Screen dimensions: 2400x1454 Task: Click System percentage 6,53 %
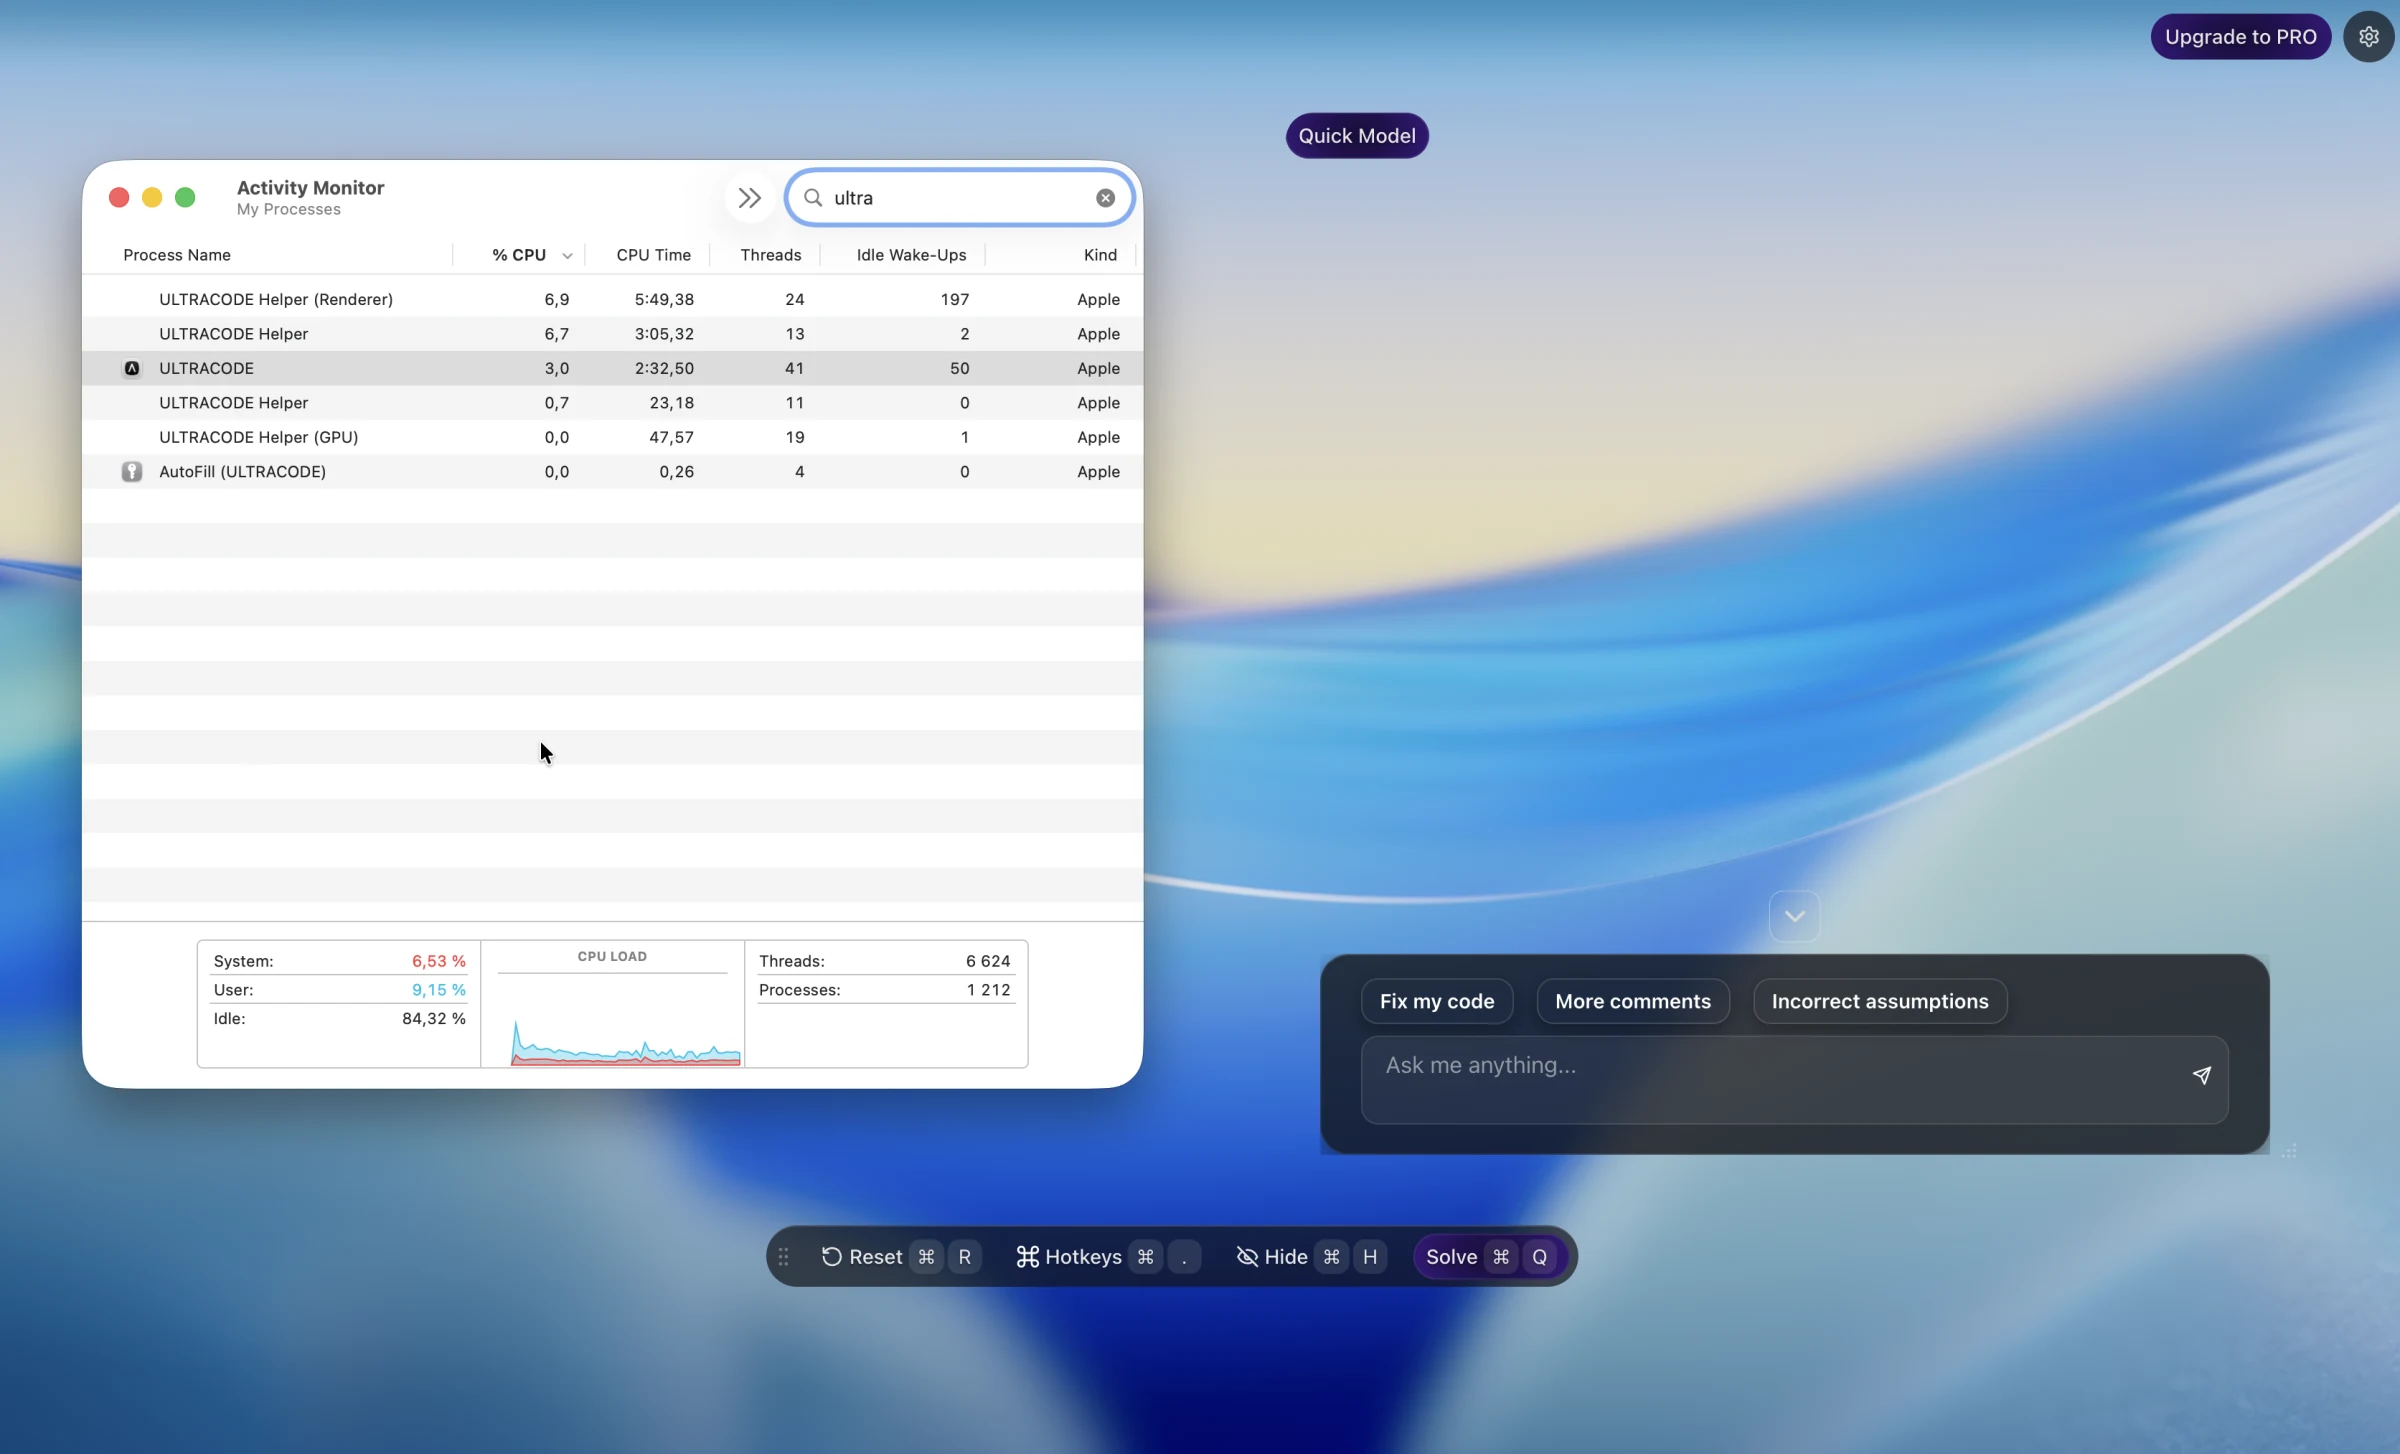[438, 961]
